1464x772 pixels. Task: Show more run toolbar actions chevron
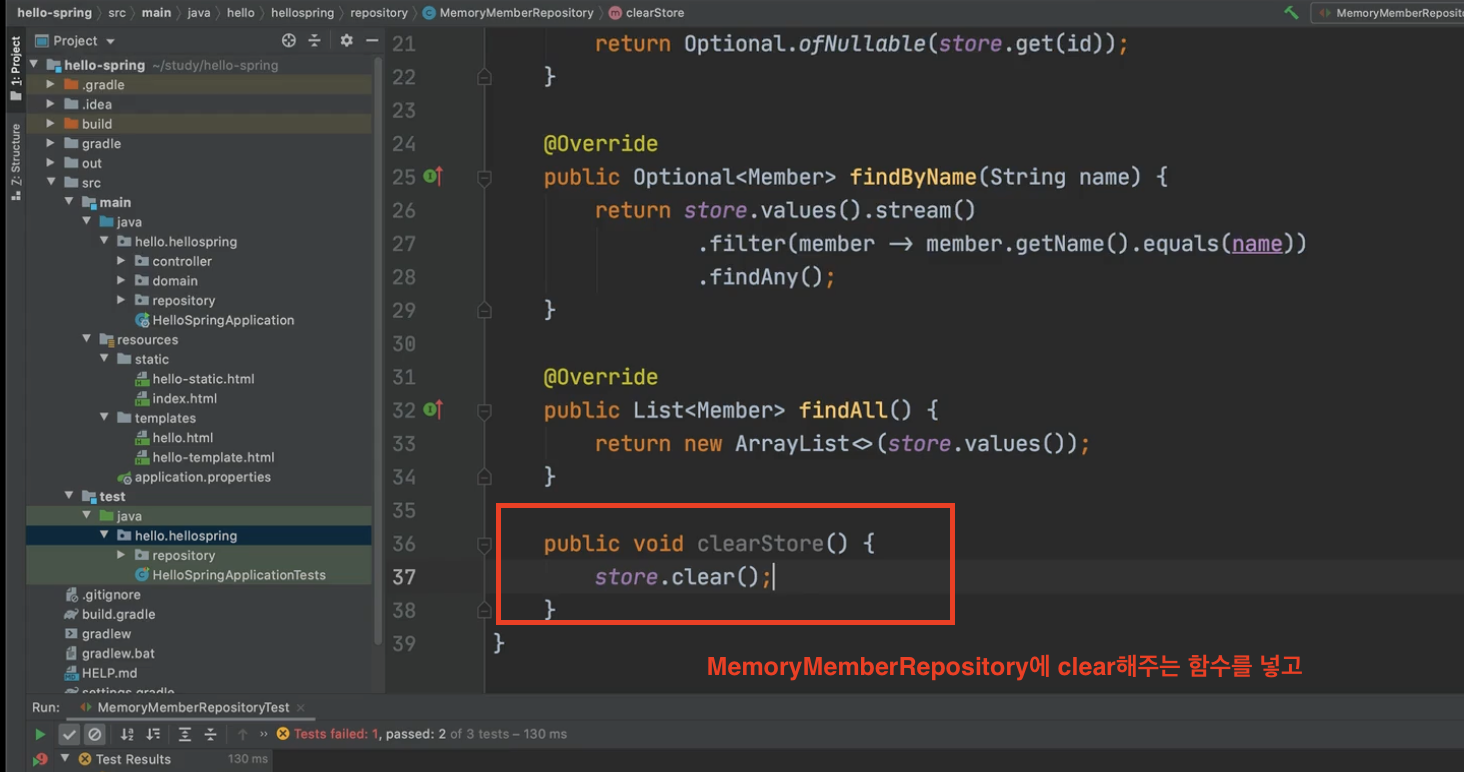(264, 734)
